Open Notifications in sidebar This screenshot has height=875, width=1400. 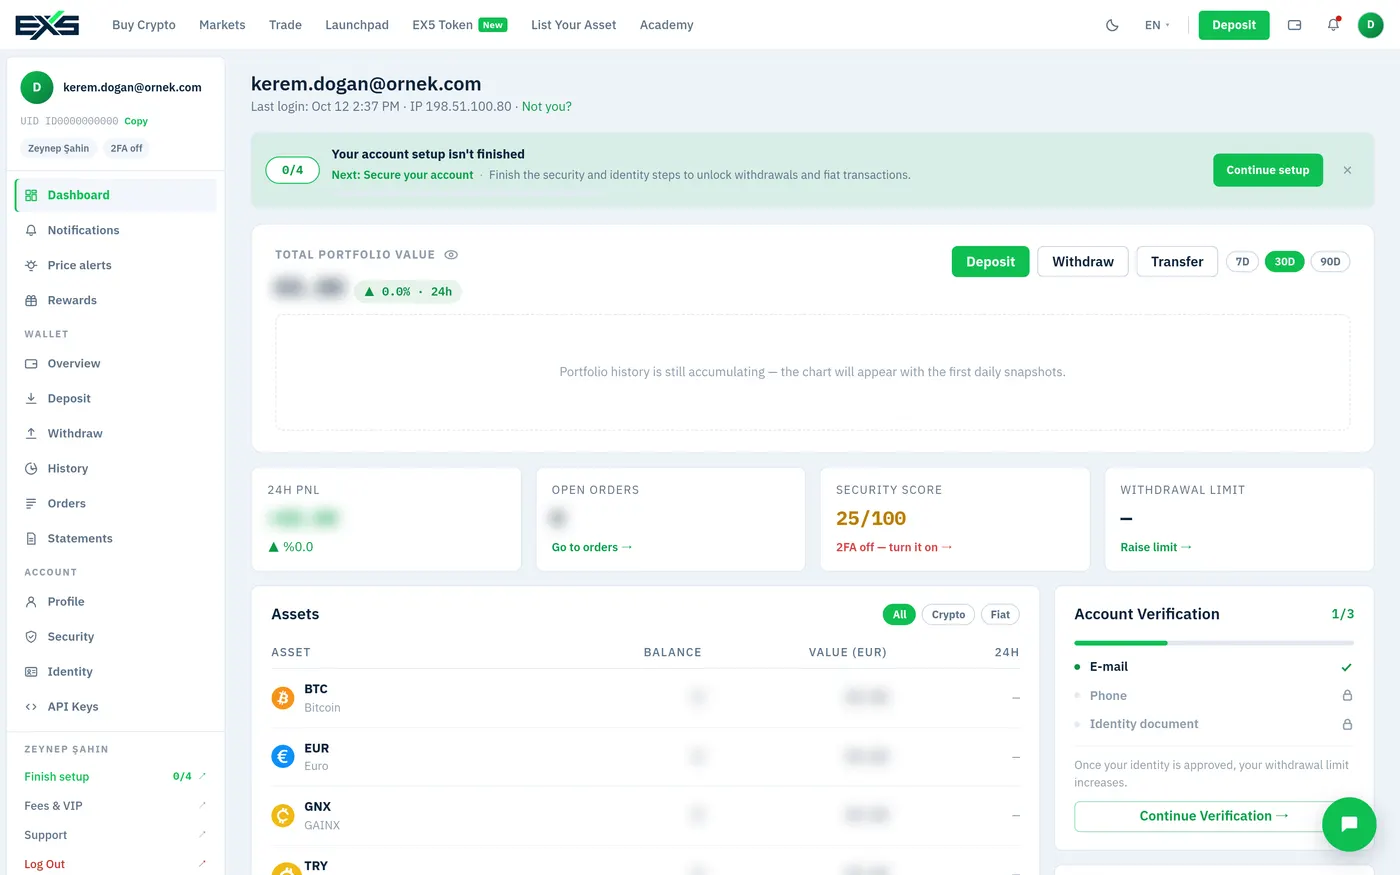coord(116,230)
